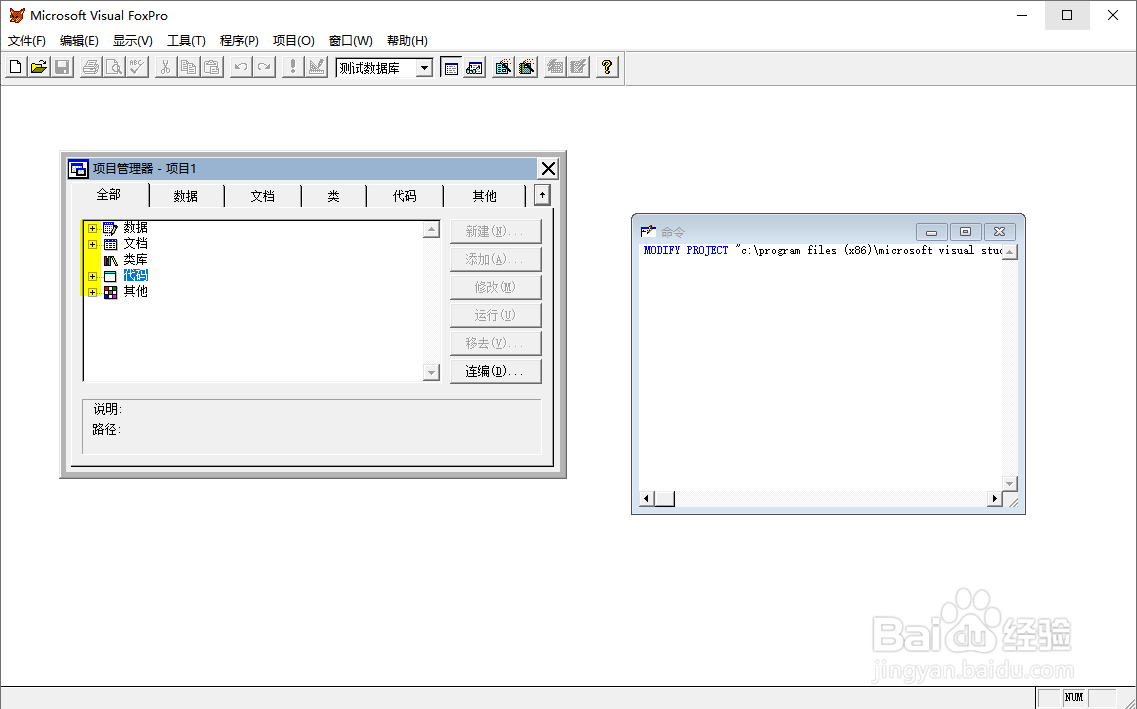The width and height of the screenshot is (1137, 709).
Task: Click the Report wizard toolbar icon
Action: tap(526, 67)
